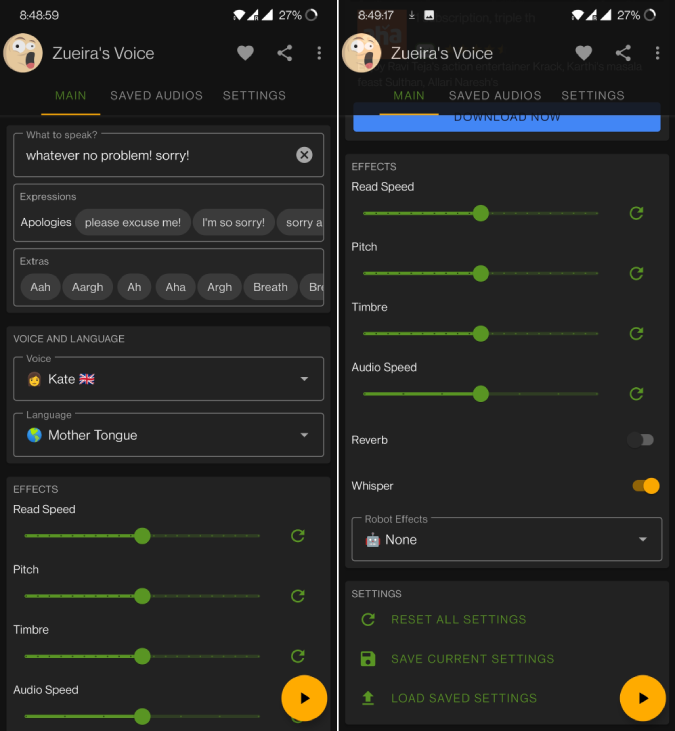Enable the Reverb switch
This screenshot has width=675, height=731.
640,440
